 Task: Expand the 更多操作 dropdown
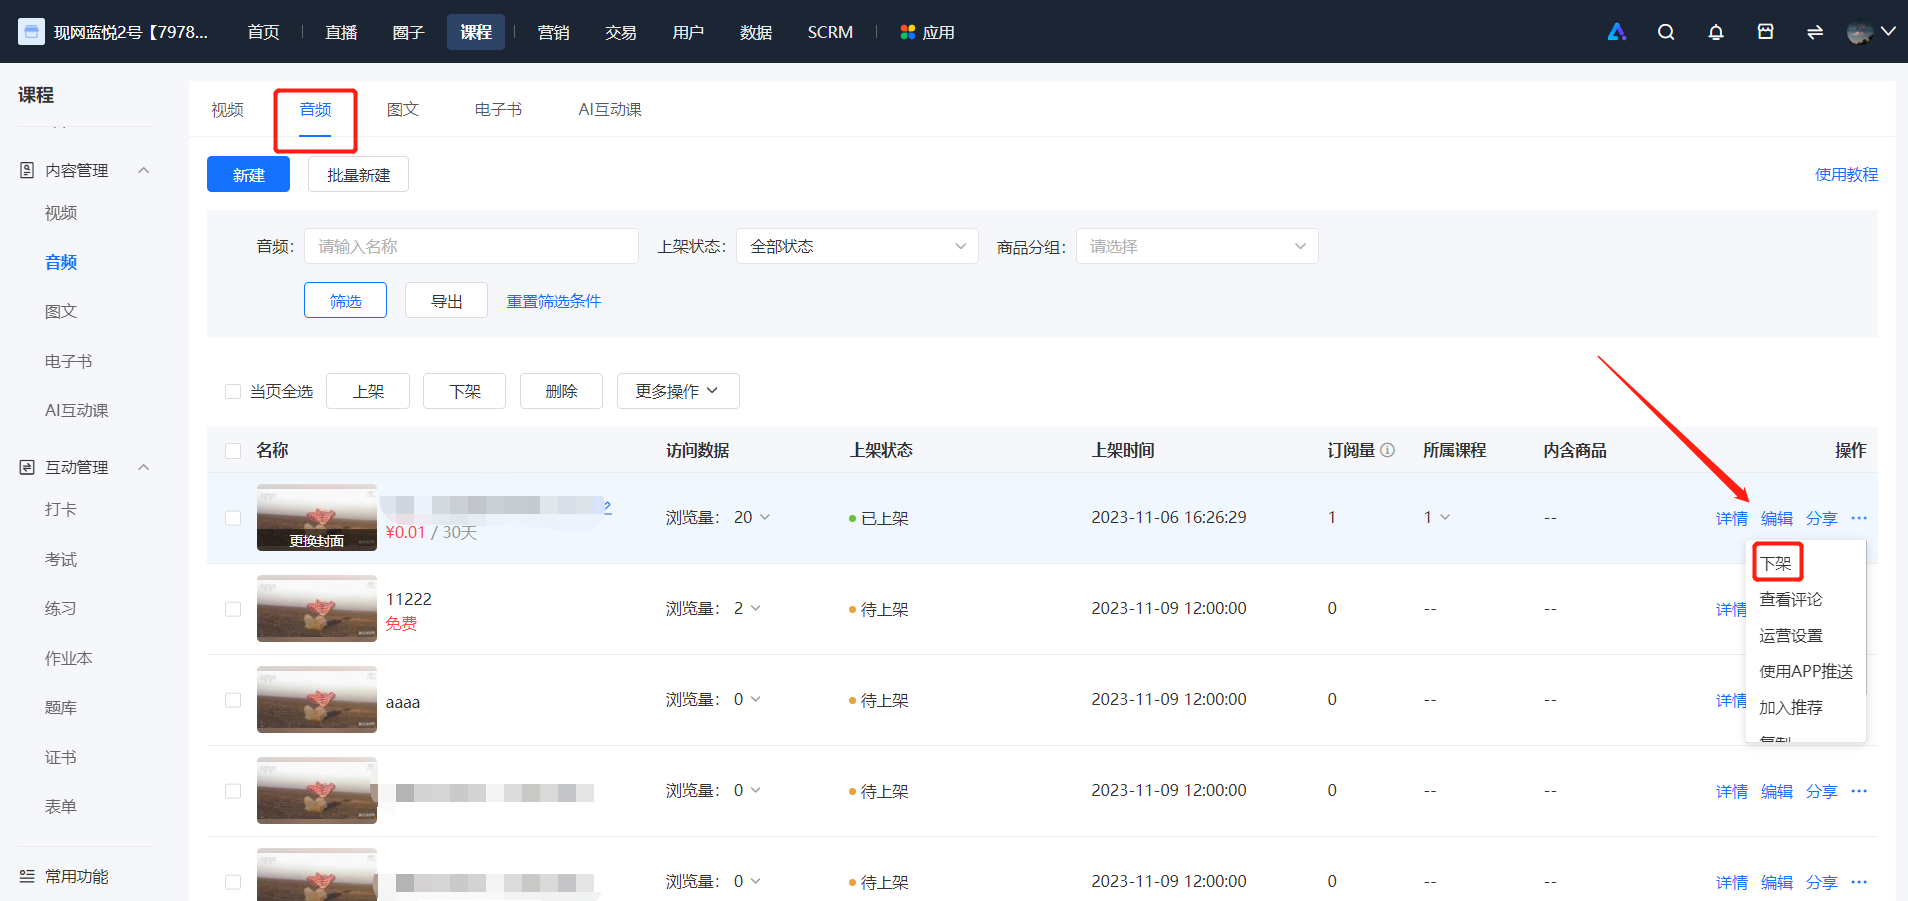(x=678, y=391)
